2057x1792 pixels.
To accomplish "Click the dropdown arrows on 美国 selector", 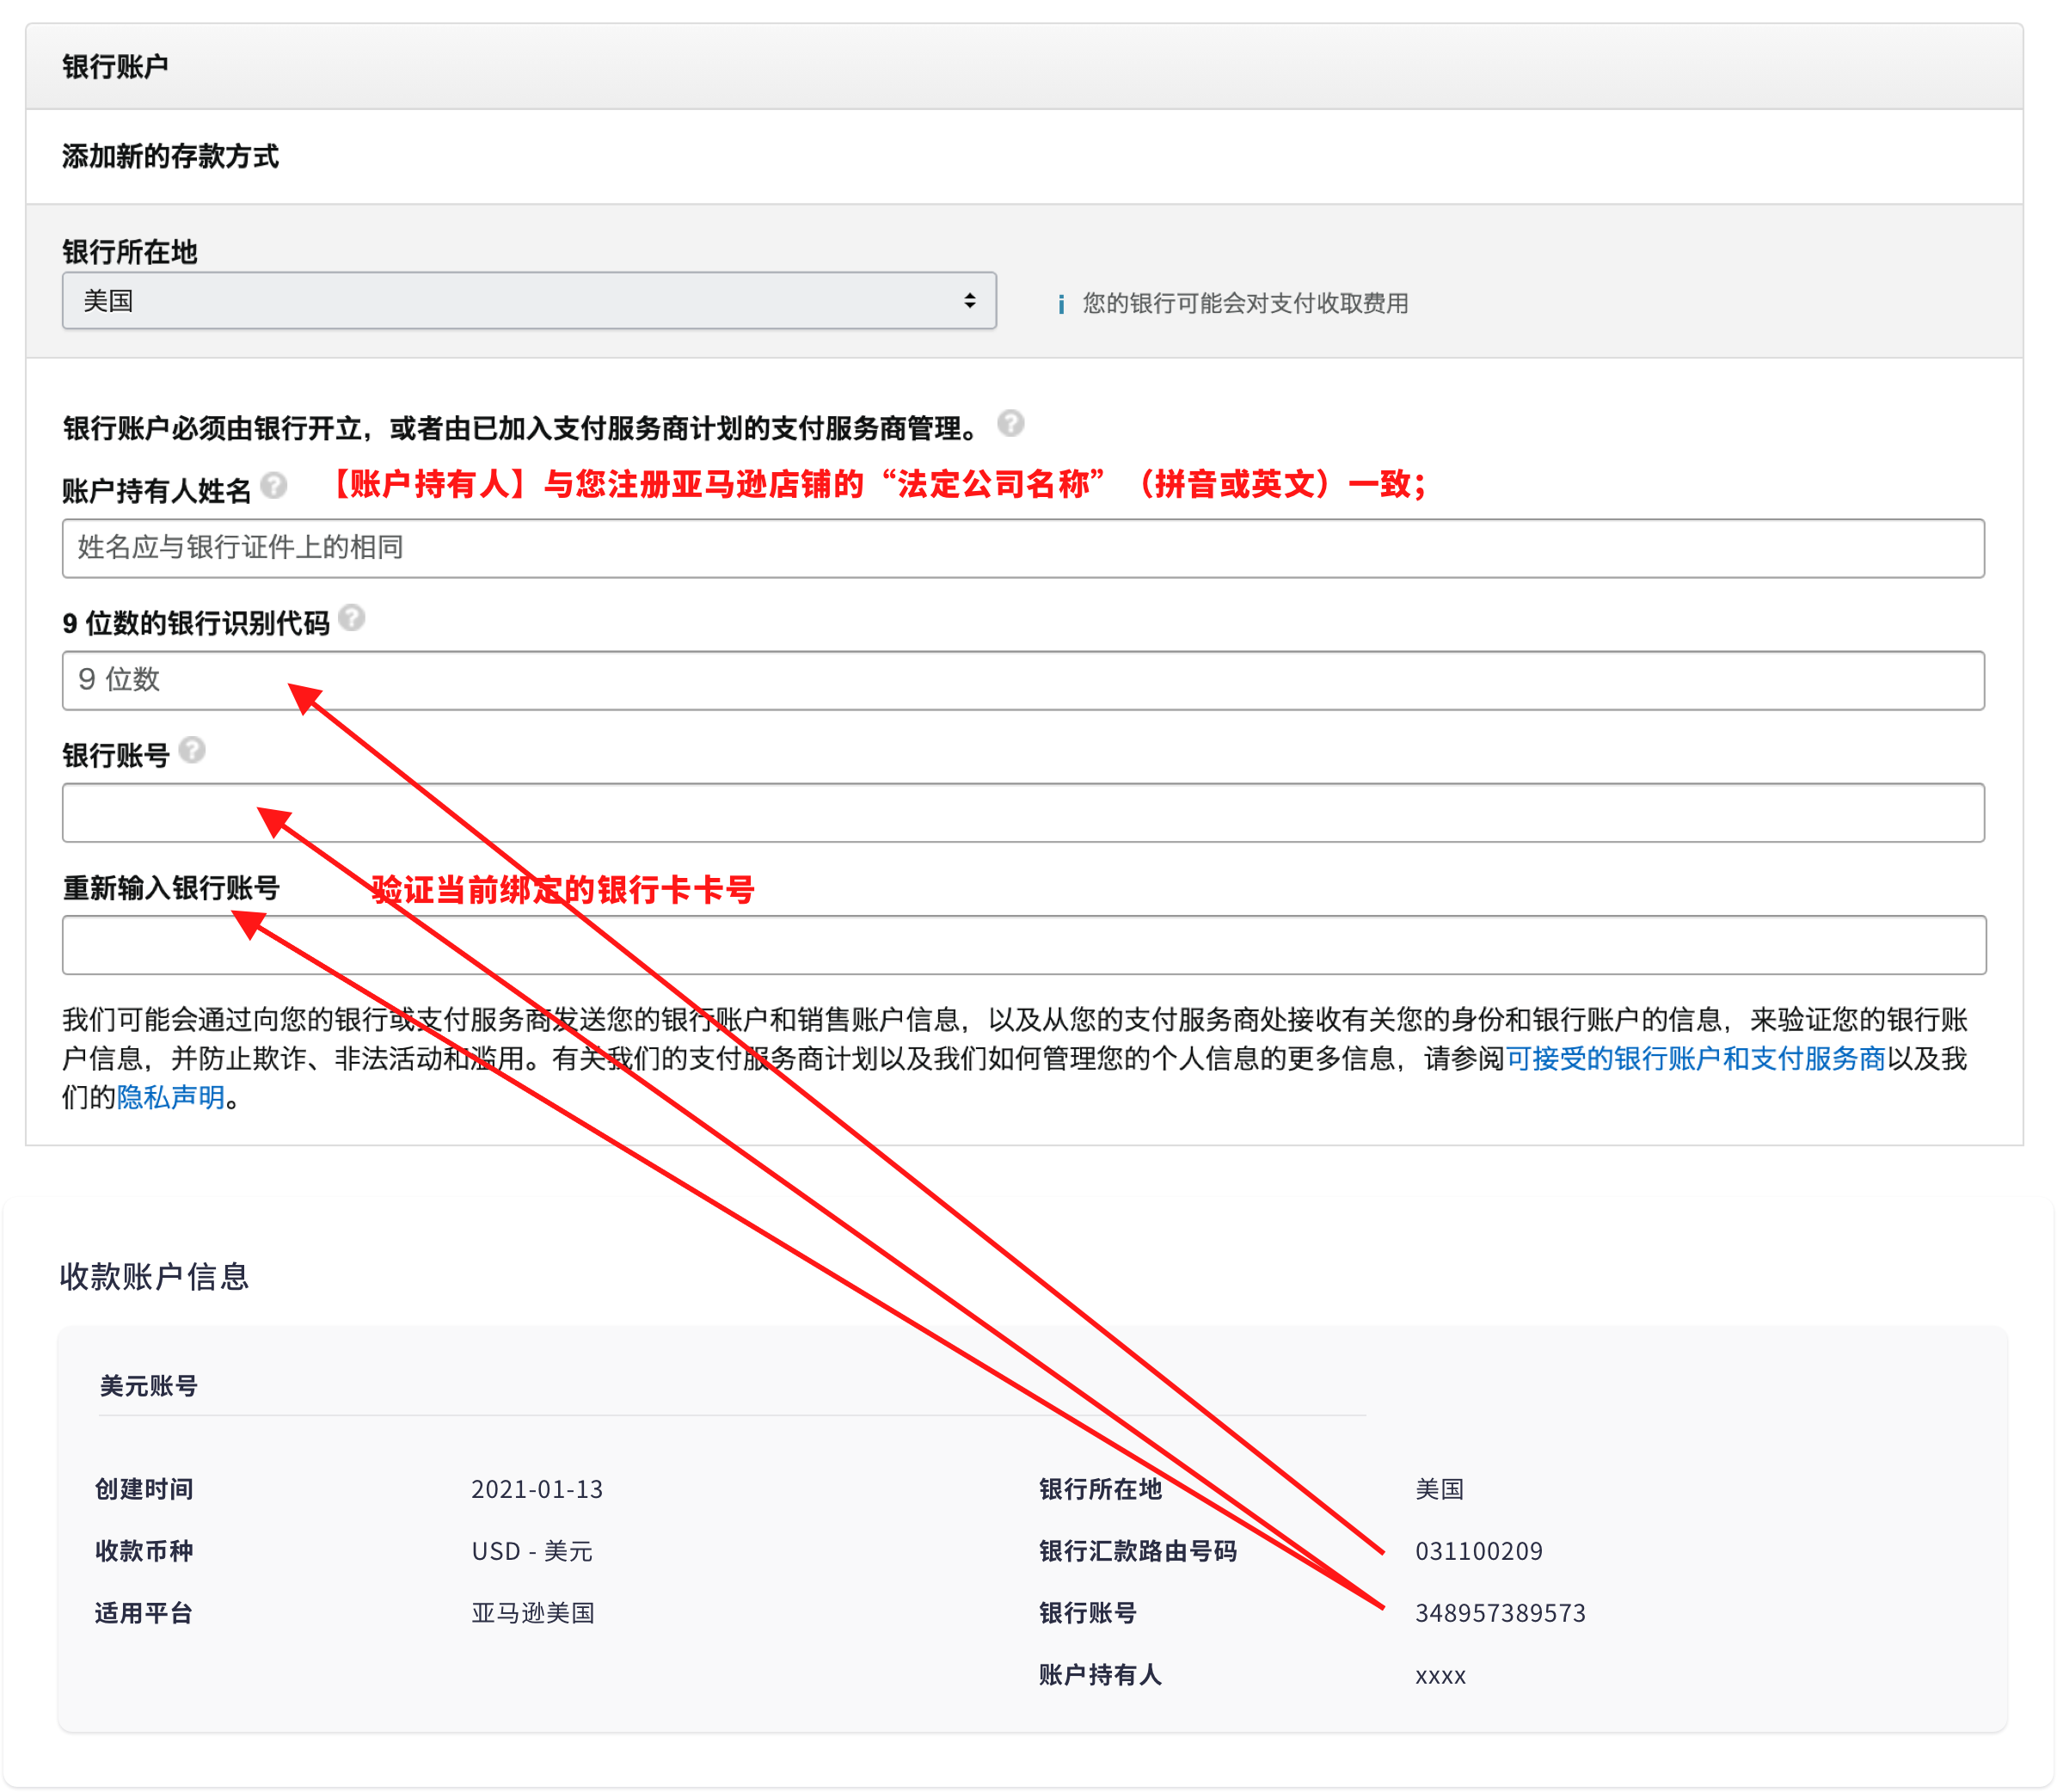I will point(969,301).
